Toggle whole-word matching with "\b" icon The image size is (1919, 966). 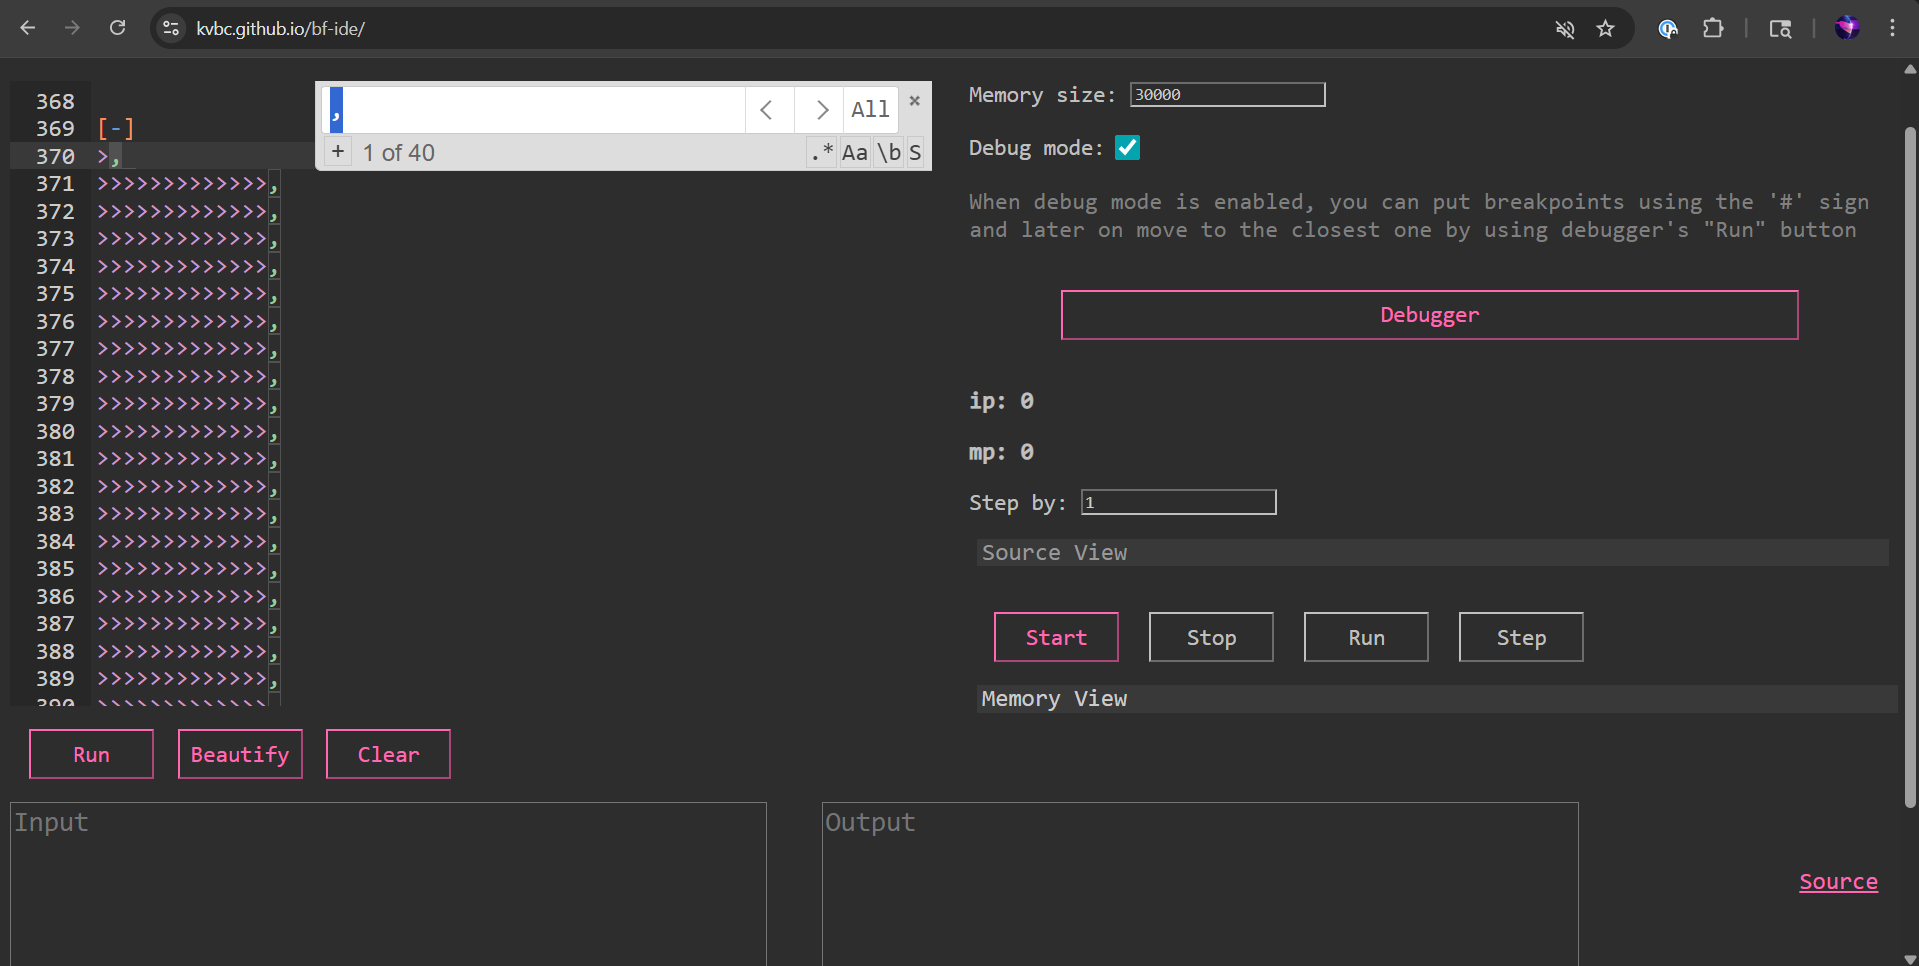pos(889,152)
